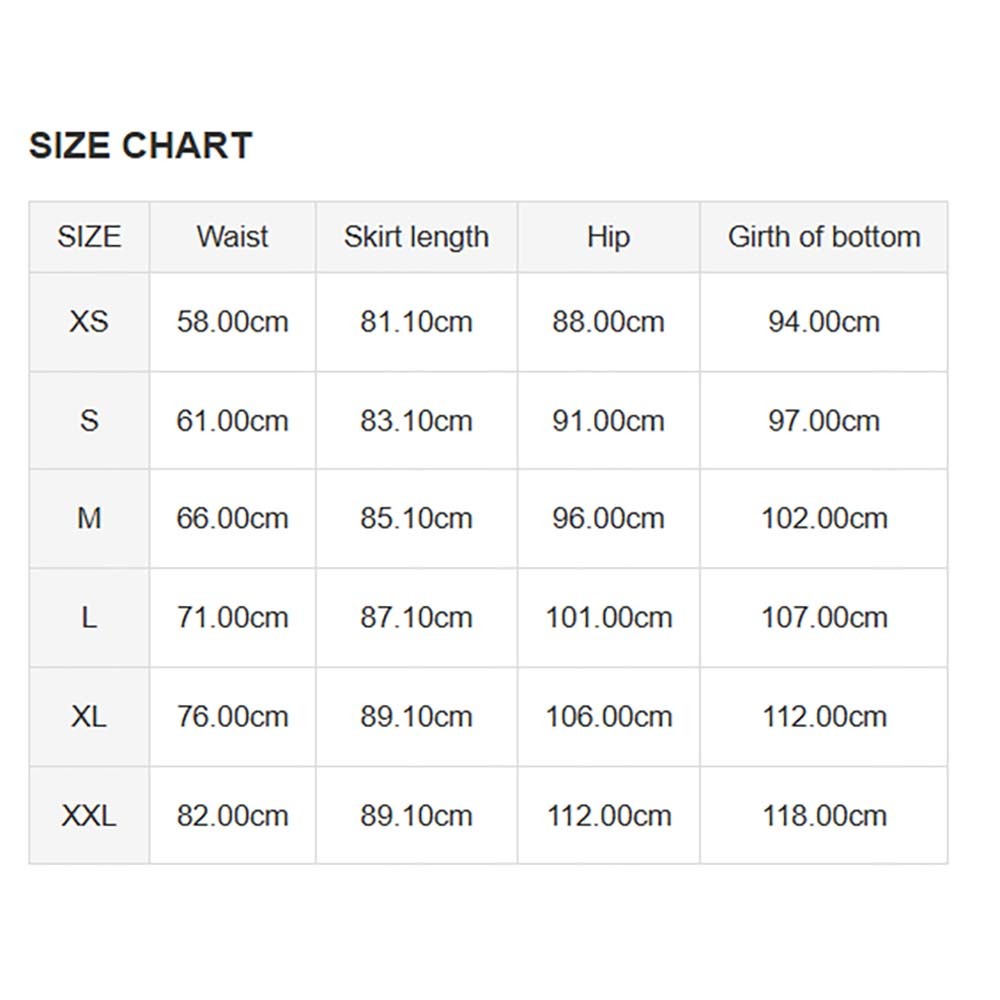
Task: Select the 118.00cm girth of bottom cell
Action: (824, 816)
